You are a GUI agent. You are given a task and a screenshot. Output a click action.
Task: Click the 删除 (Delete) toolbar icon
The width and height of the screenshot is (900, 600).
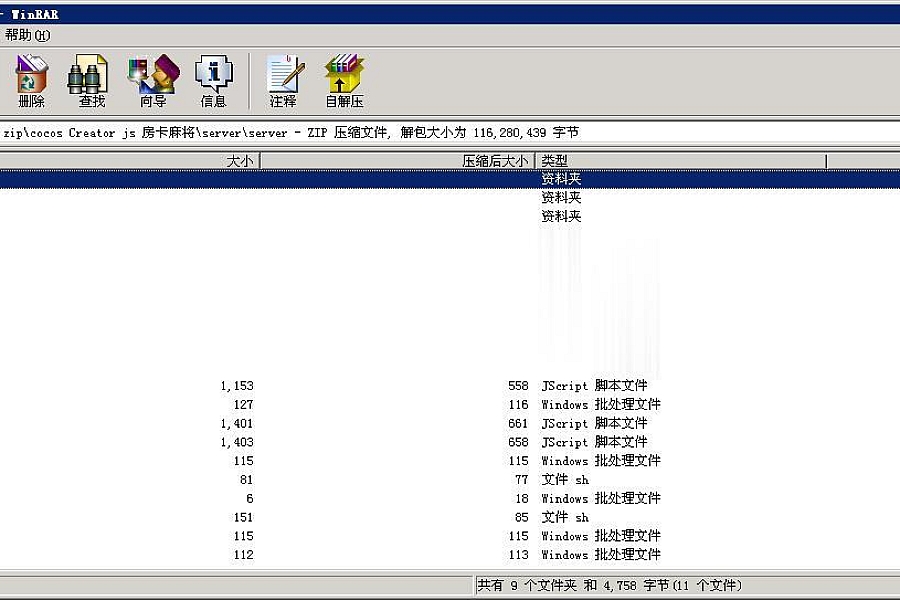pos(31,81)
